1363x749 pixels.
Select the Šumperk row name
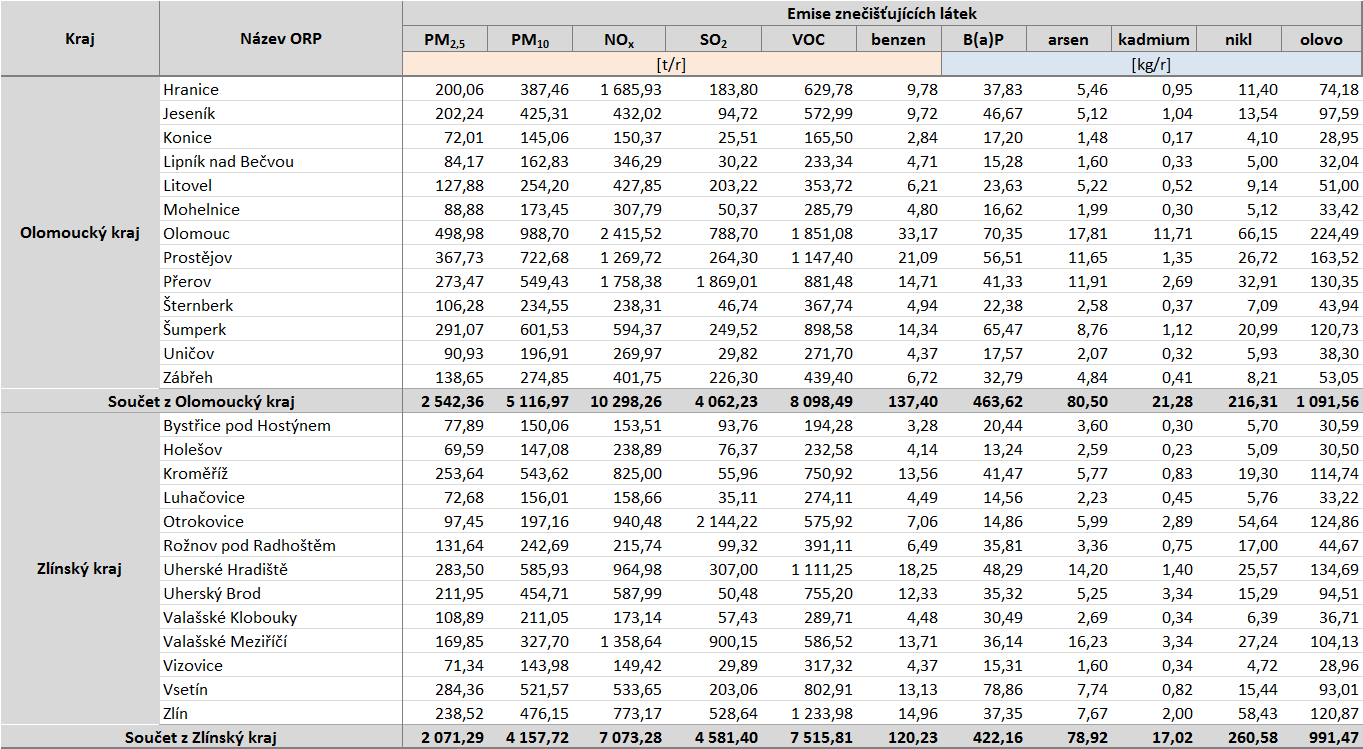(x=195, y=329)
